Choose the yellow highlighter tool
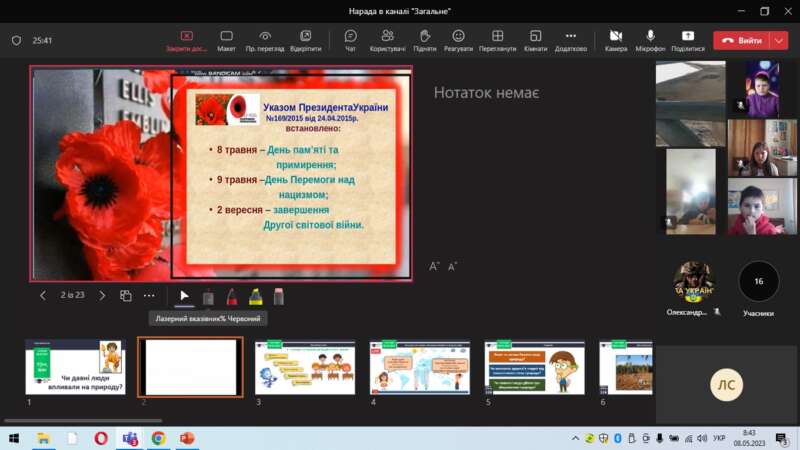This screenshot has height=450, width=800. (x=255, y=296)
